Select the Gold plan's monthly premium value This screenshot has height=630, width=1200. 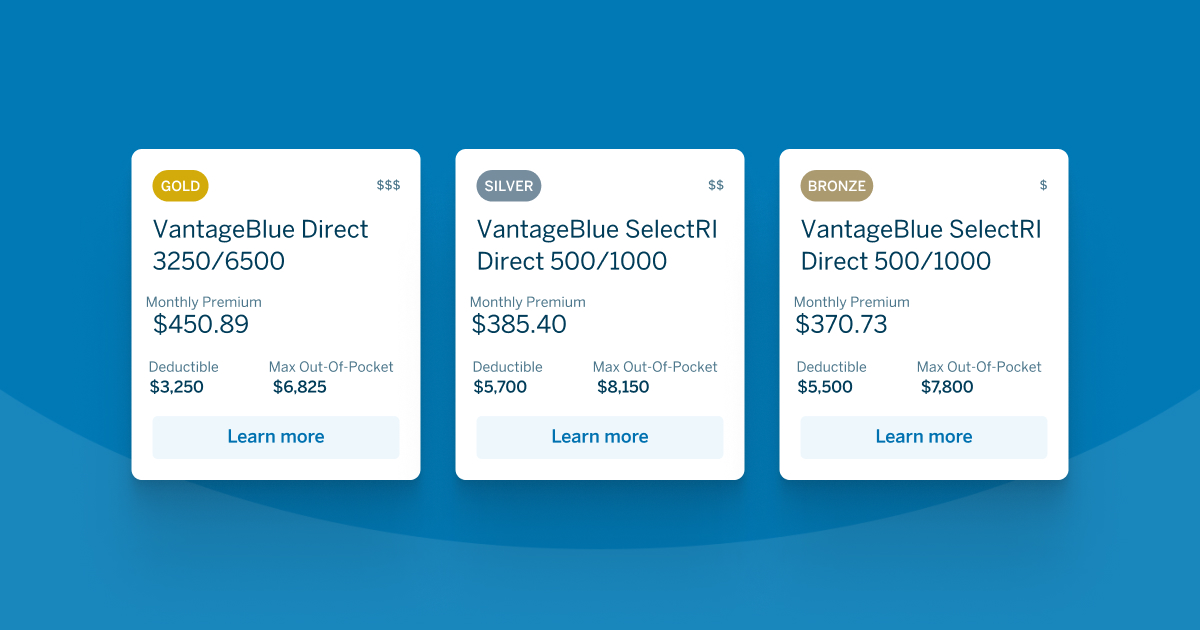(202, 324)
